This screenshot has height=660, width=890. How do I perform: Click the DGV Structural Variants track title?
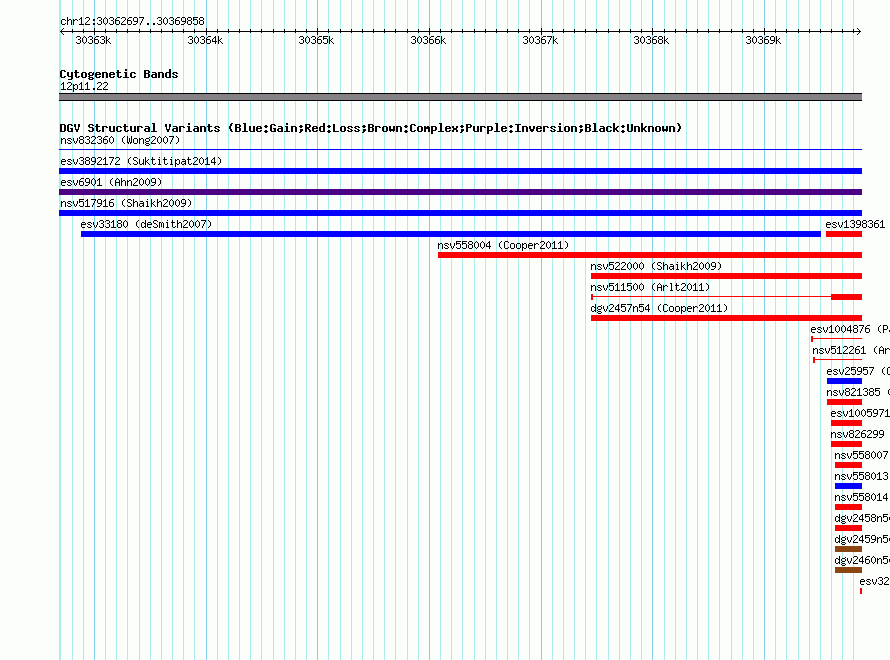370,128
